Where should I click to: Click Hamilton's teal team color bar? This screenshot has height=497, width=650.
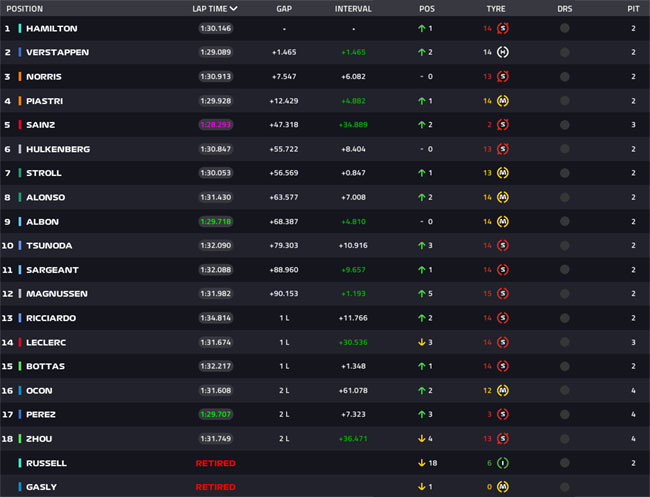(19, 28)
